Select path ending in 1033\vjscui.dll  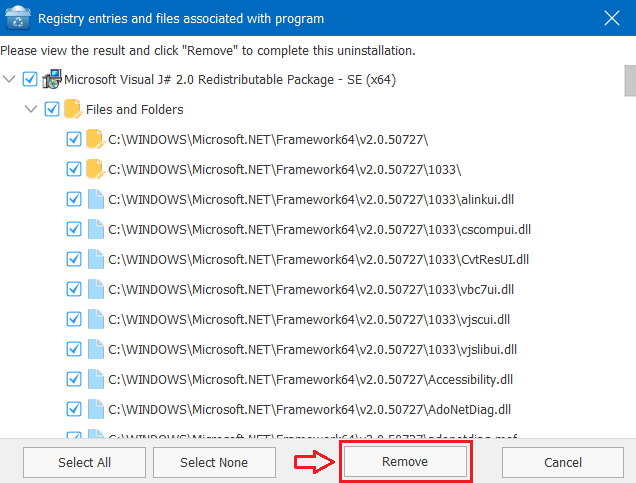coord(309,320)
